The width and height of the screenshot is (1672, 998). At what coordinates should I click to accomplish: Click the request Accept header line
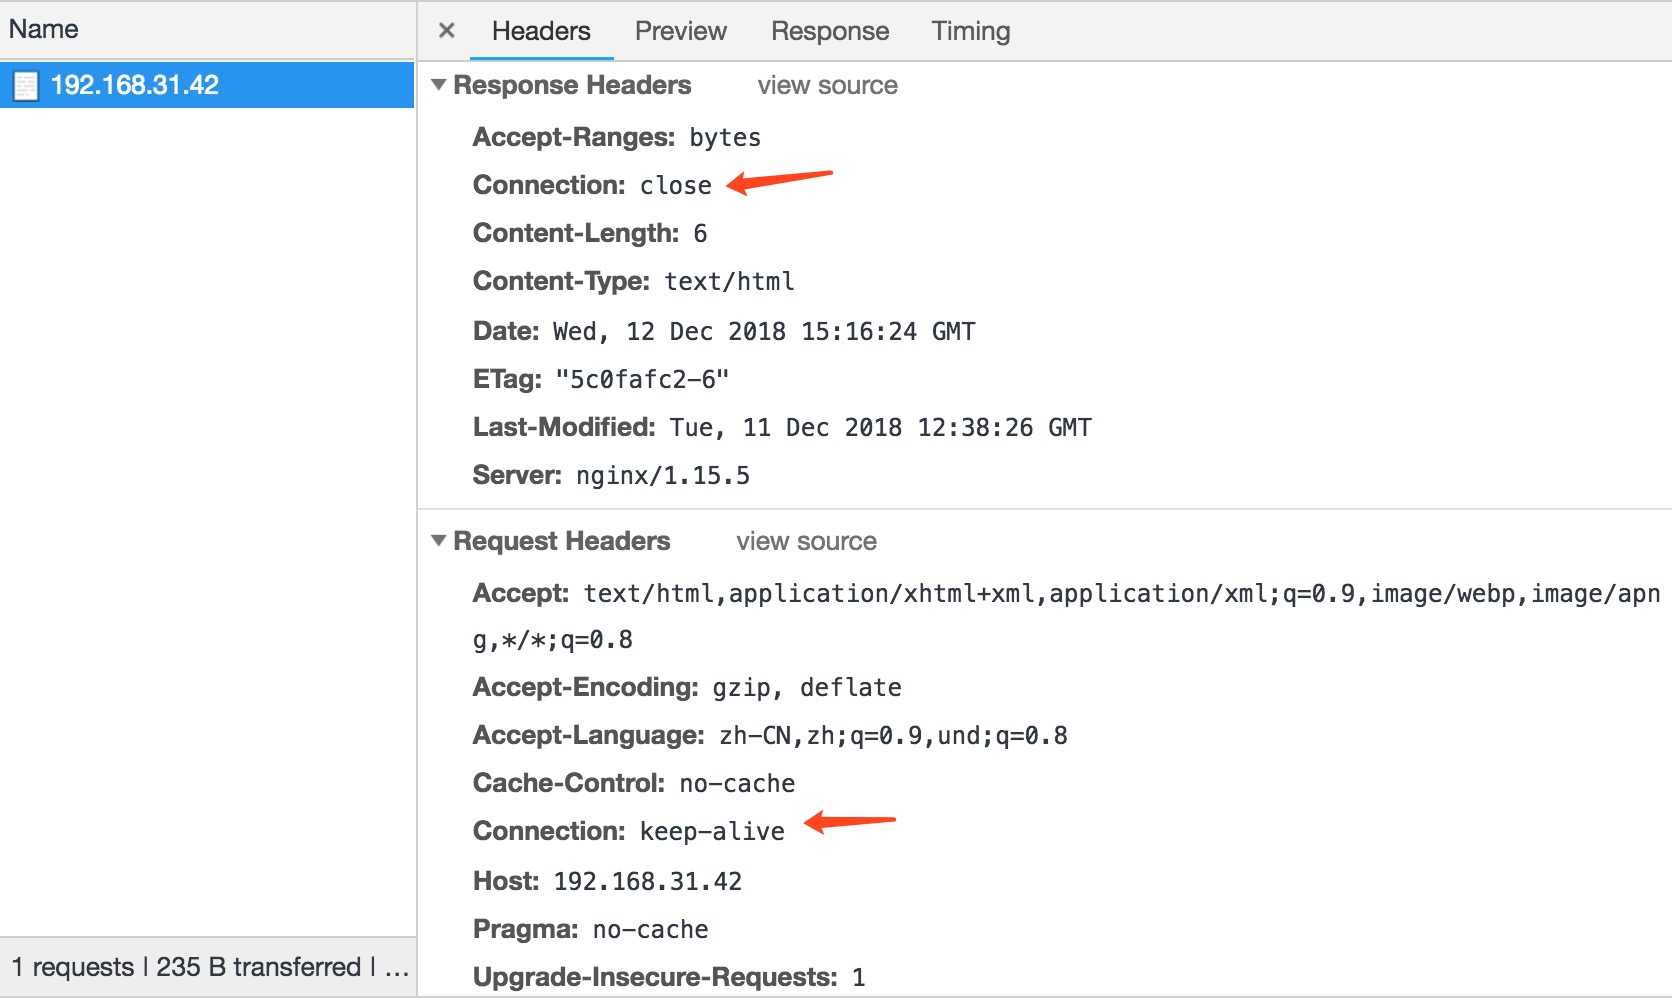click(x=1066, y=616)
